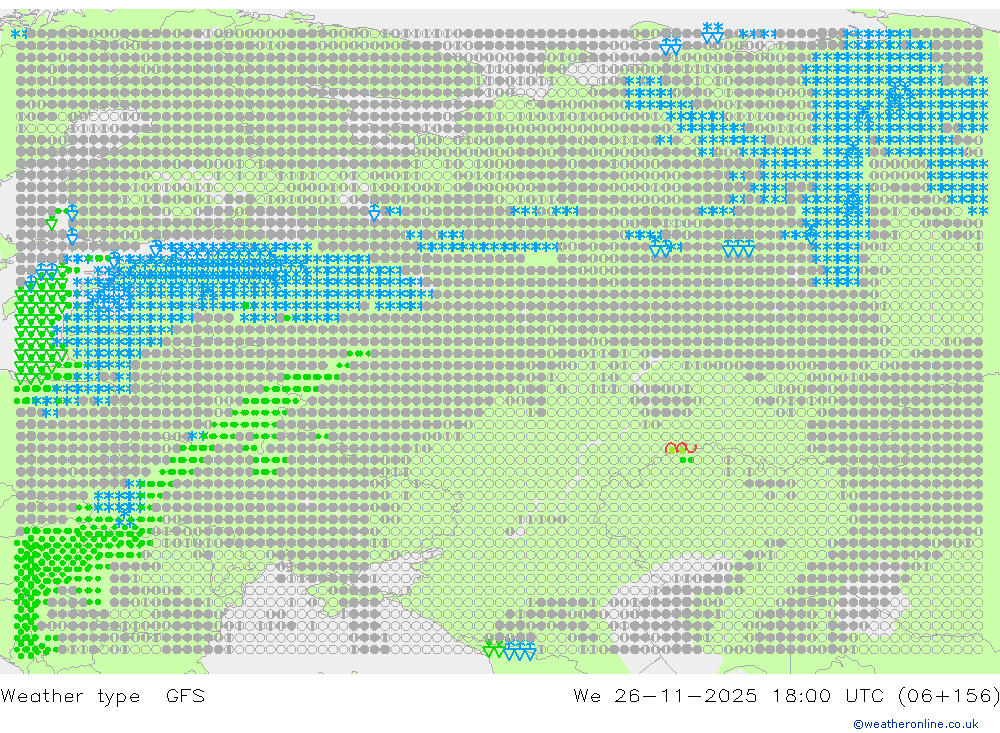
Task: Click the blue snow shower triangles at top center
Action: click(x=712, y=33)
